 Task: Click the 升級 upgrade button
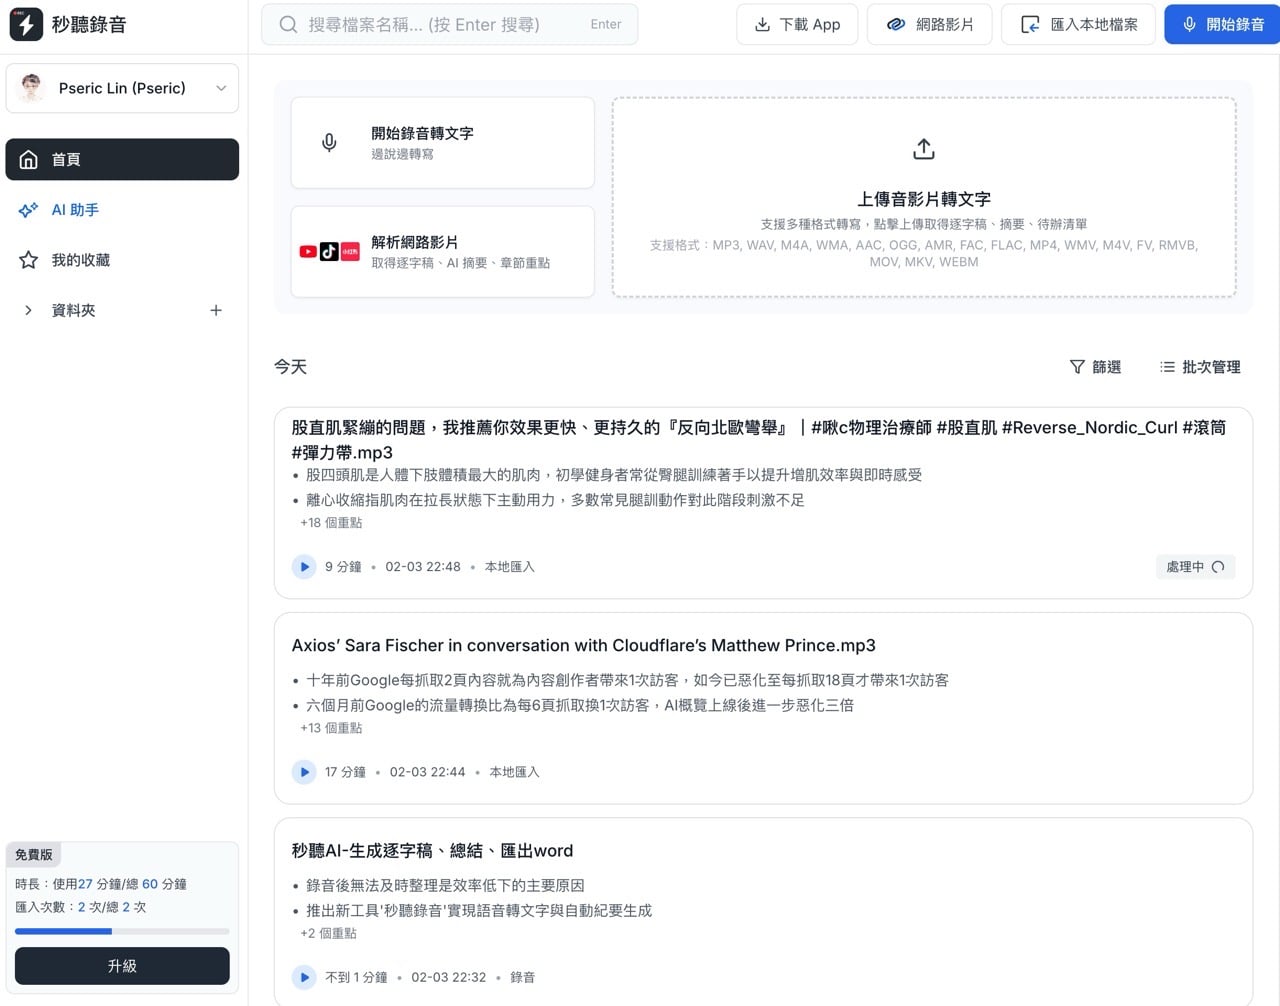tap(122, 966)
